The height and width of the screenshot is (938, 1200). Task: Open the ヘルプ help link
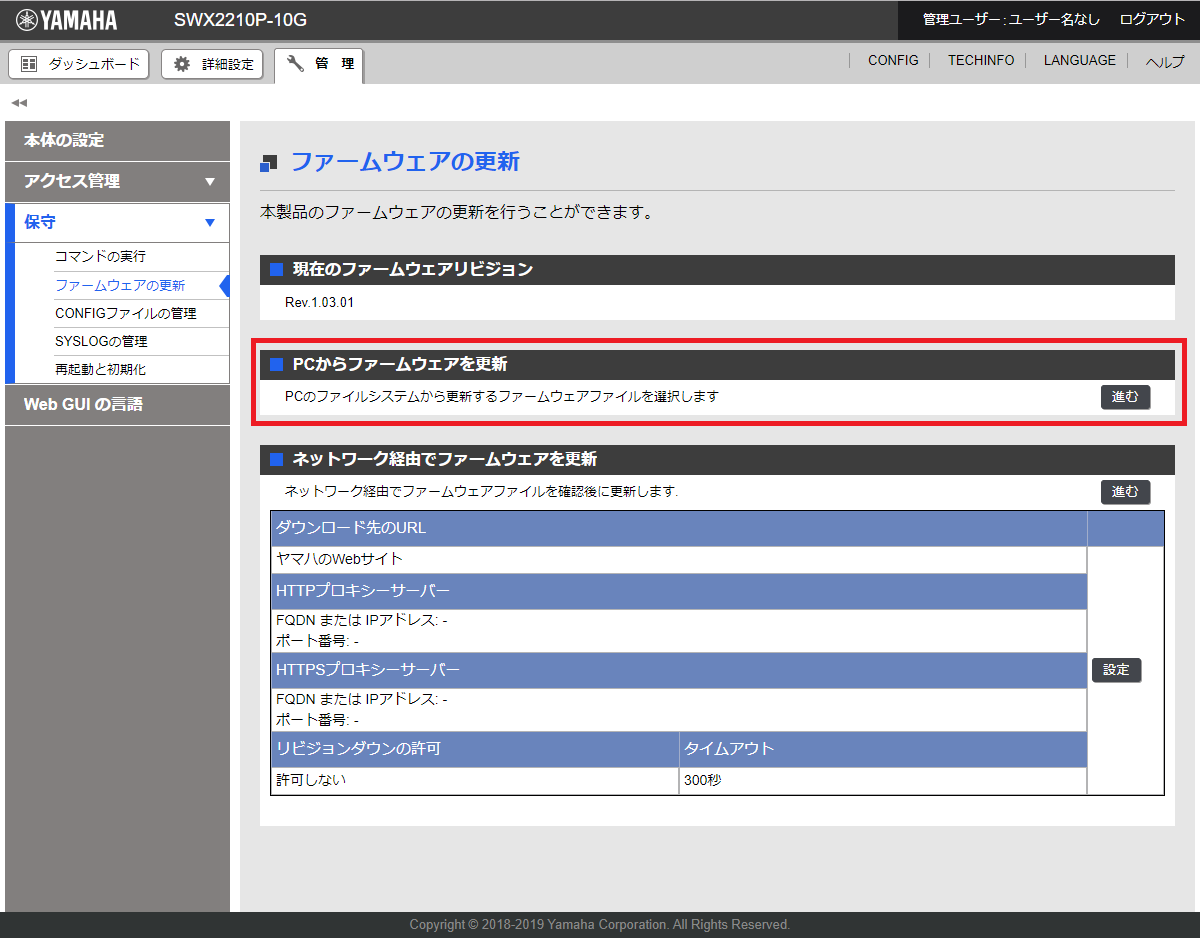pos(1165,61)
